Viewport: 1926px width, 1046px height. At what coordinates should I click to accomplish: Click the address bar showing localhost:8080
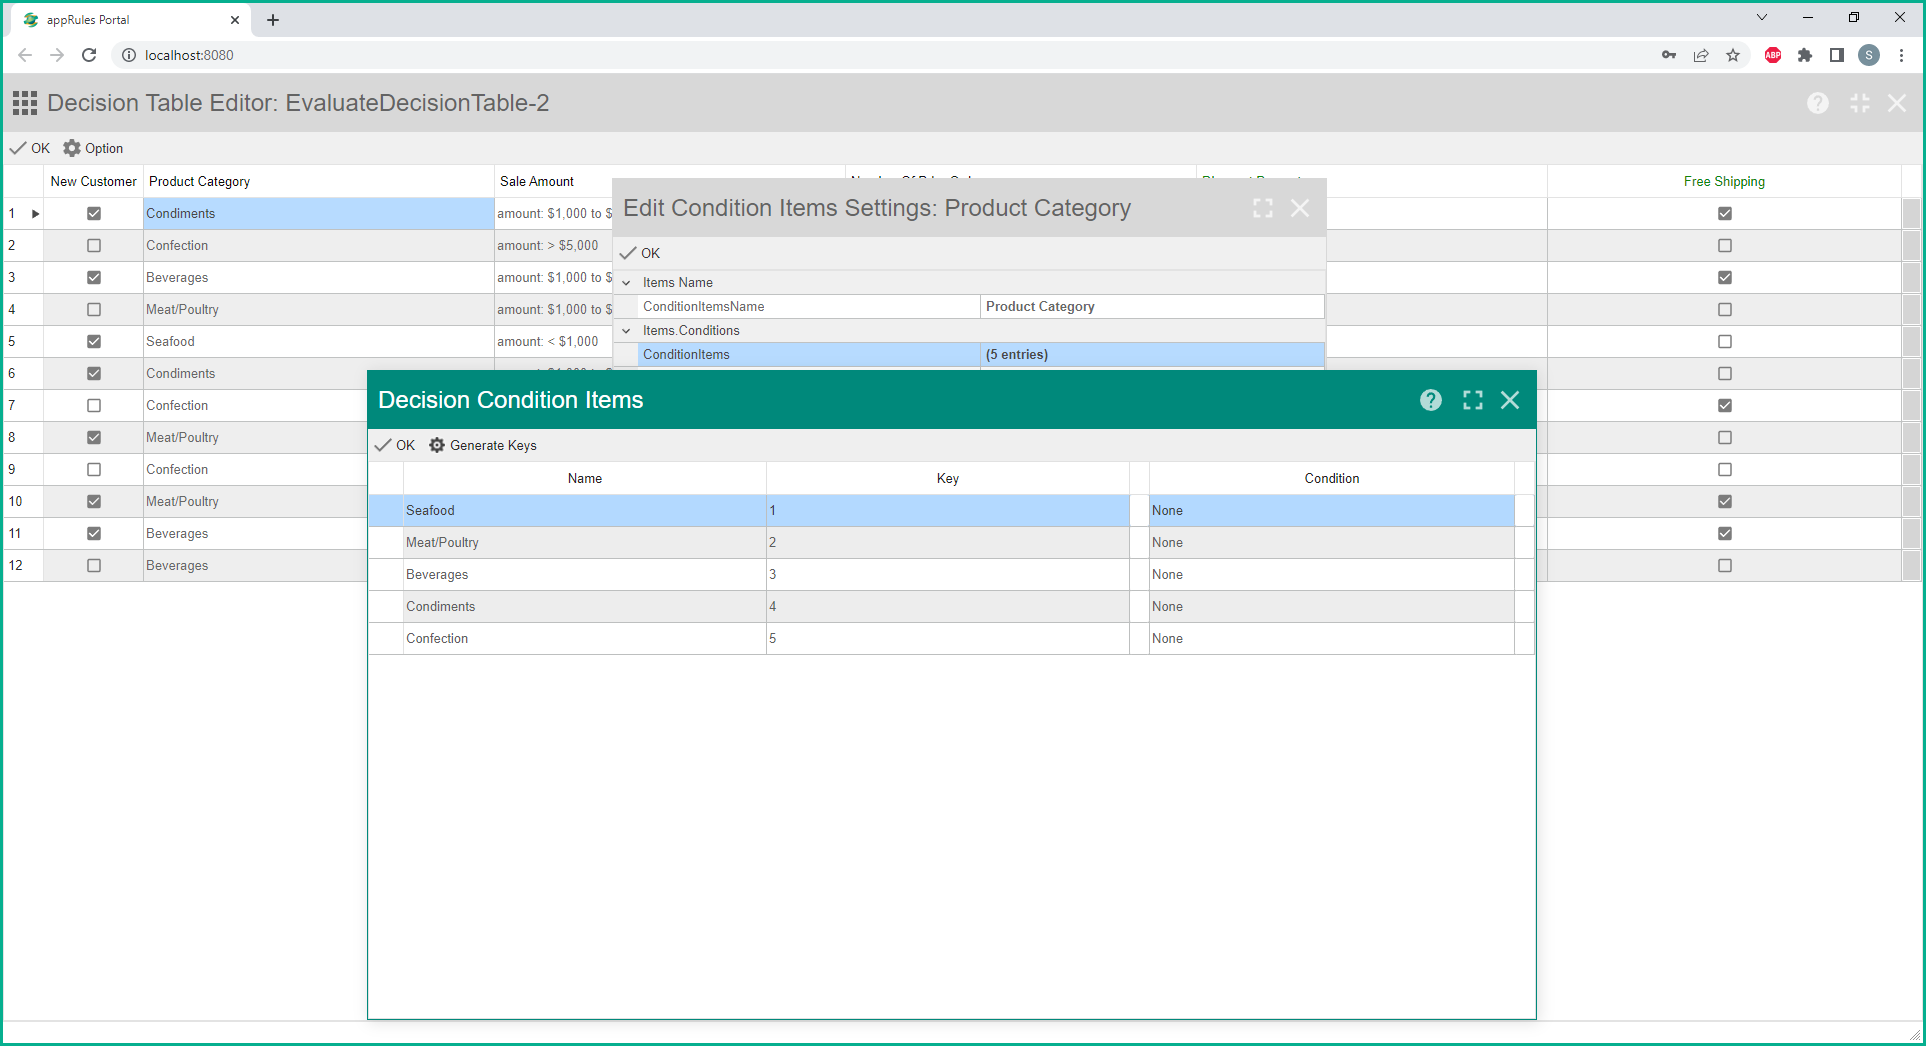(x=880, y=55)
